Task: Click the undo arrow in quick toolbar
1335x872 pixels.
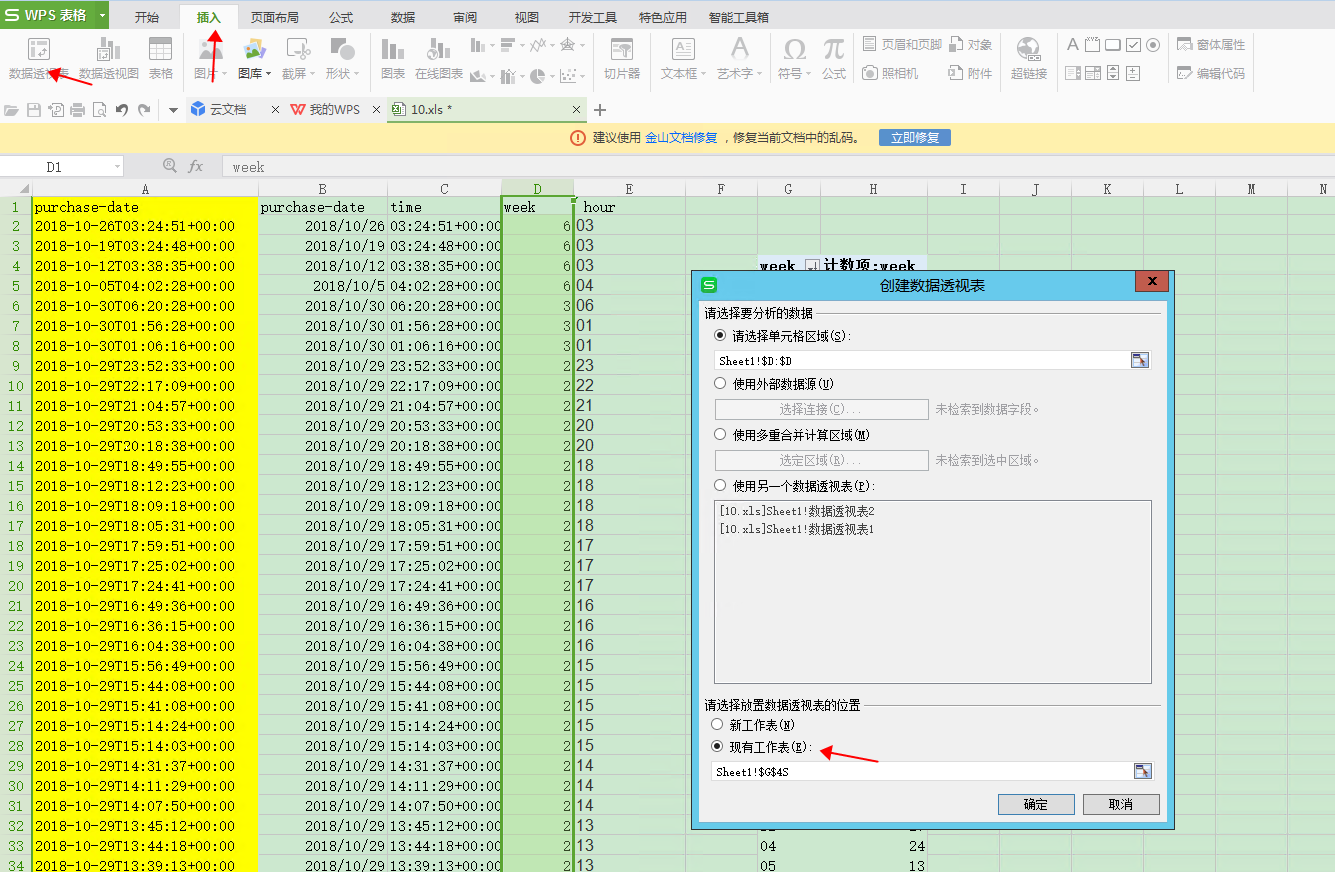Action: (x=122, y=109)
